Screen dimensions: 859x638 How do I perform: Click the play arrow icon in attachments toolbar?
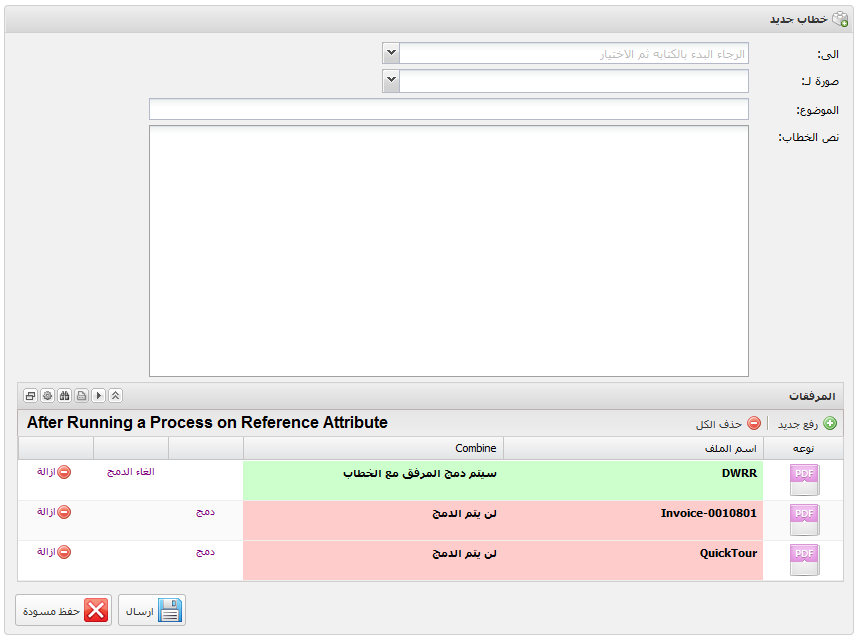click(x=99, y=395)
